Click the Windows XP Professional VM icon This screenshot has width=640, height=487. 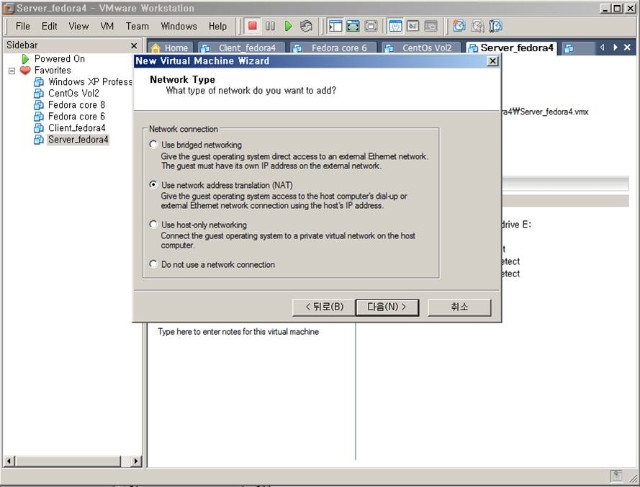point(39,82)
